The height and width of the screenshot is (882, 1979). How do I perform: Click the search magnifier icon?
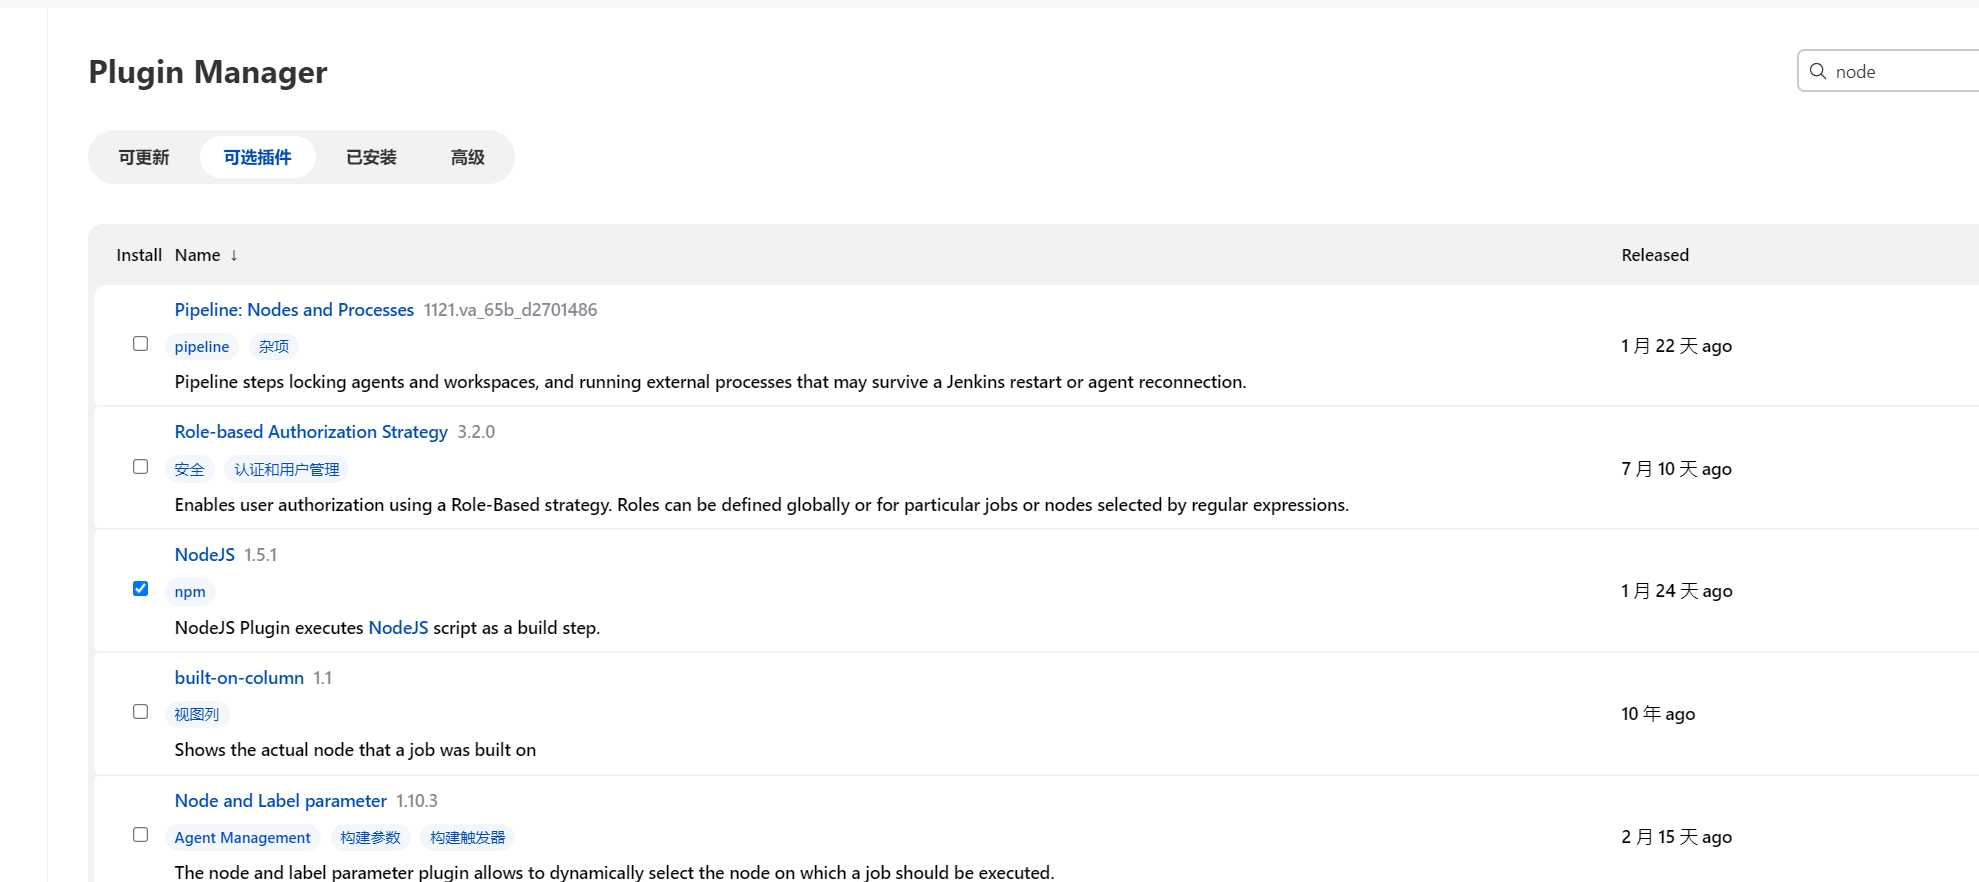pos(1818,71)
